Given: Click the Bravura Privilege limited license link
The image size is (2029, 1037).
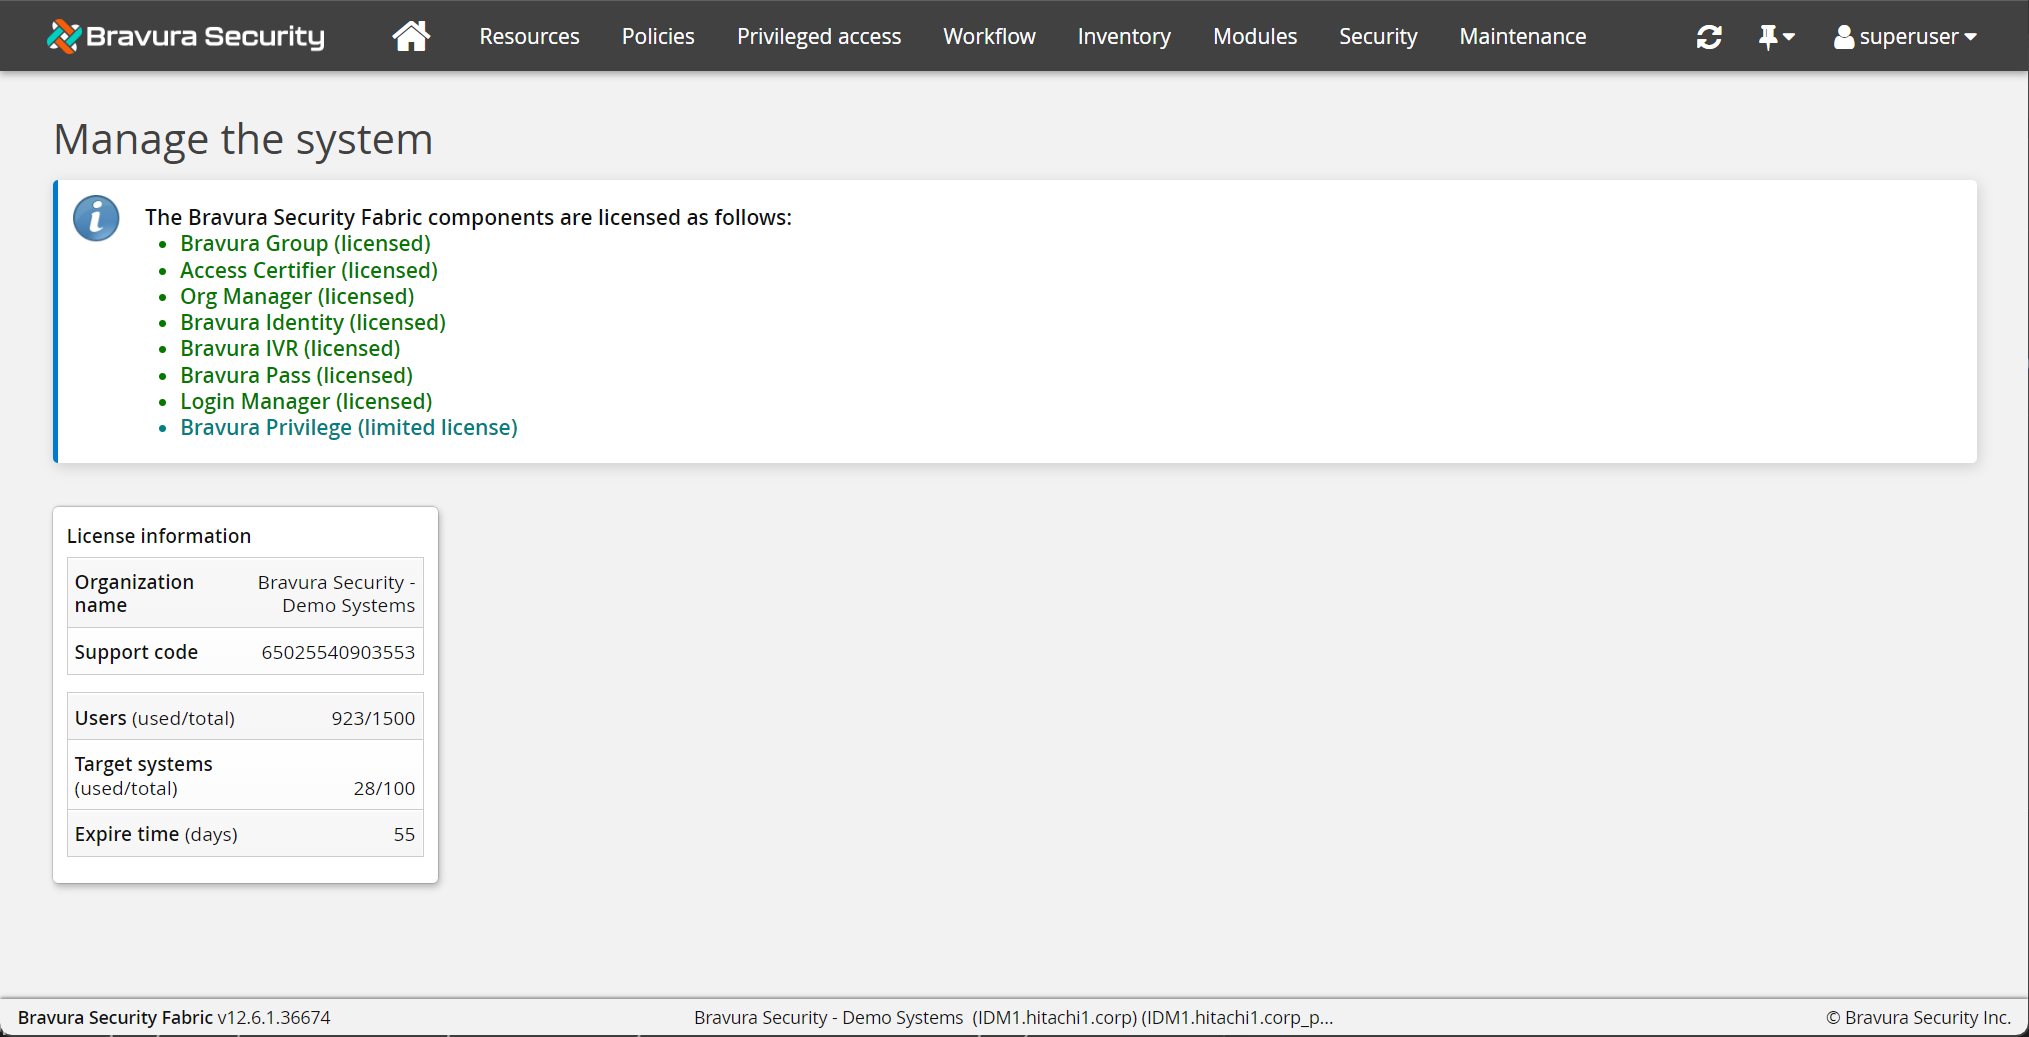Looking at the screenshot, I should tap(348, 427).
